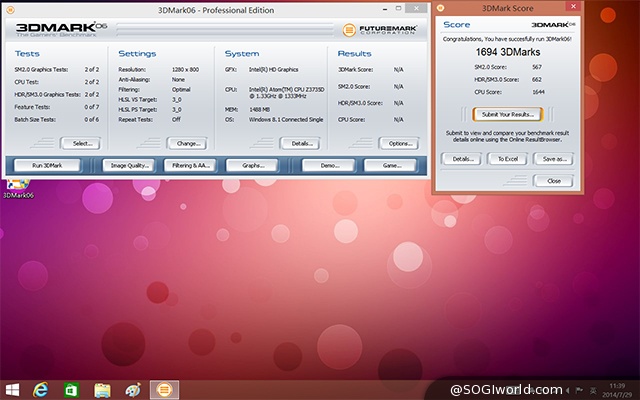The height and width of the screenshot is (400, 640).
Task: Click the '1694 3DMarks' score text
Action: coord(508,52)
